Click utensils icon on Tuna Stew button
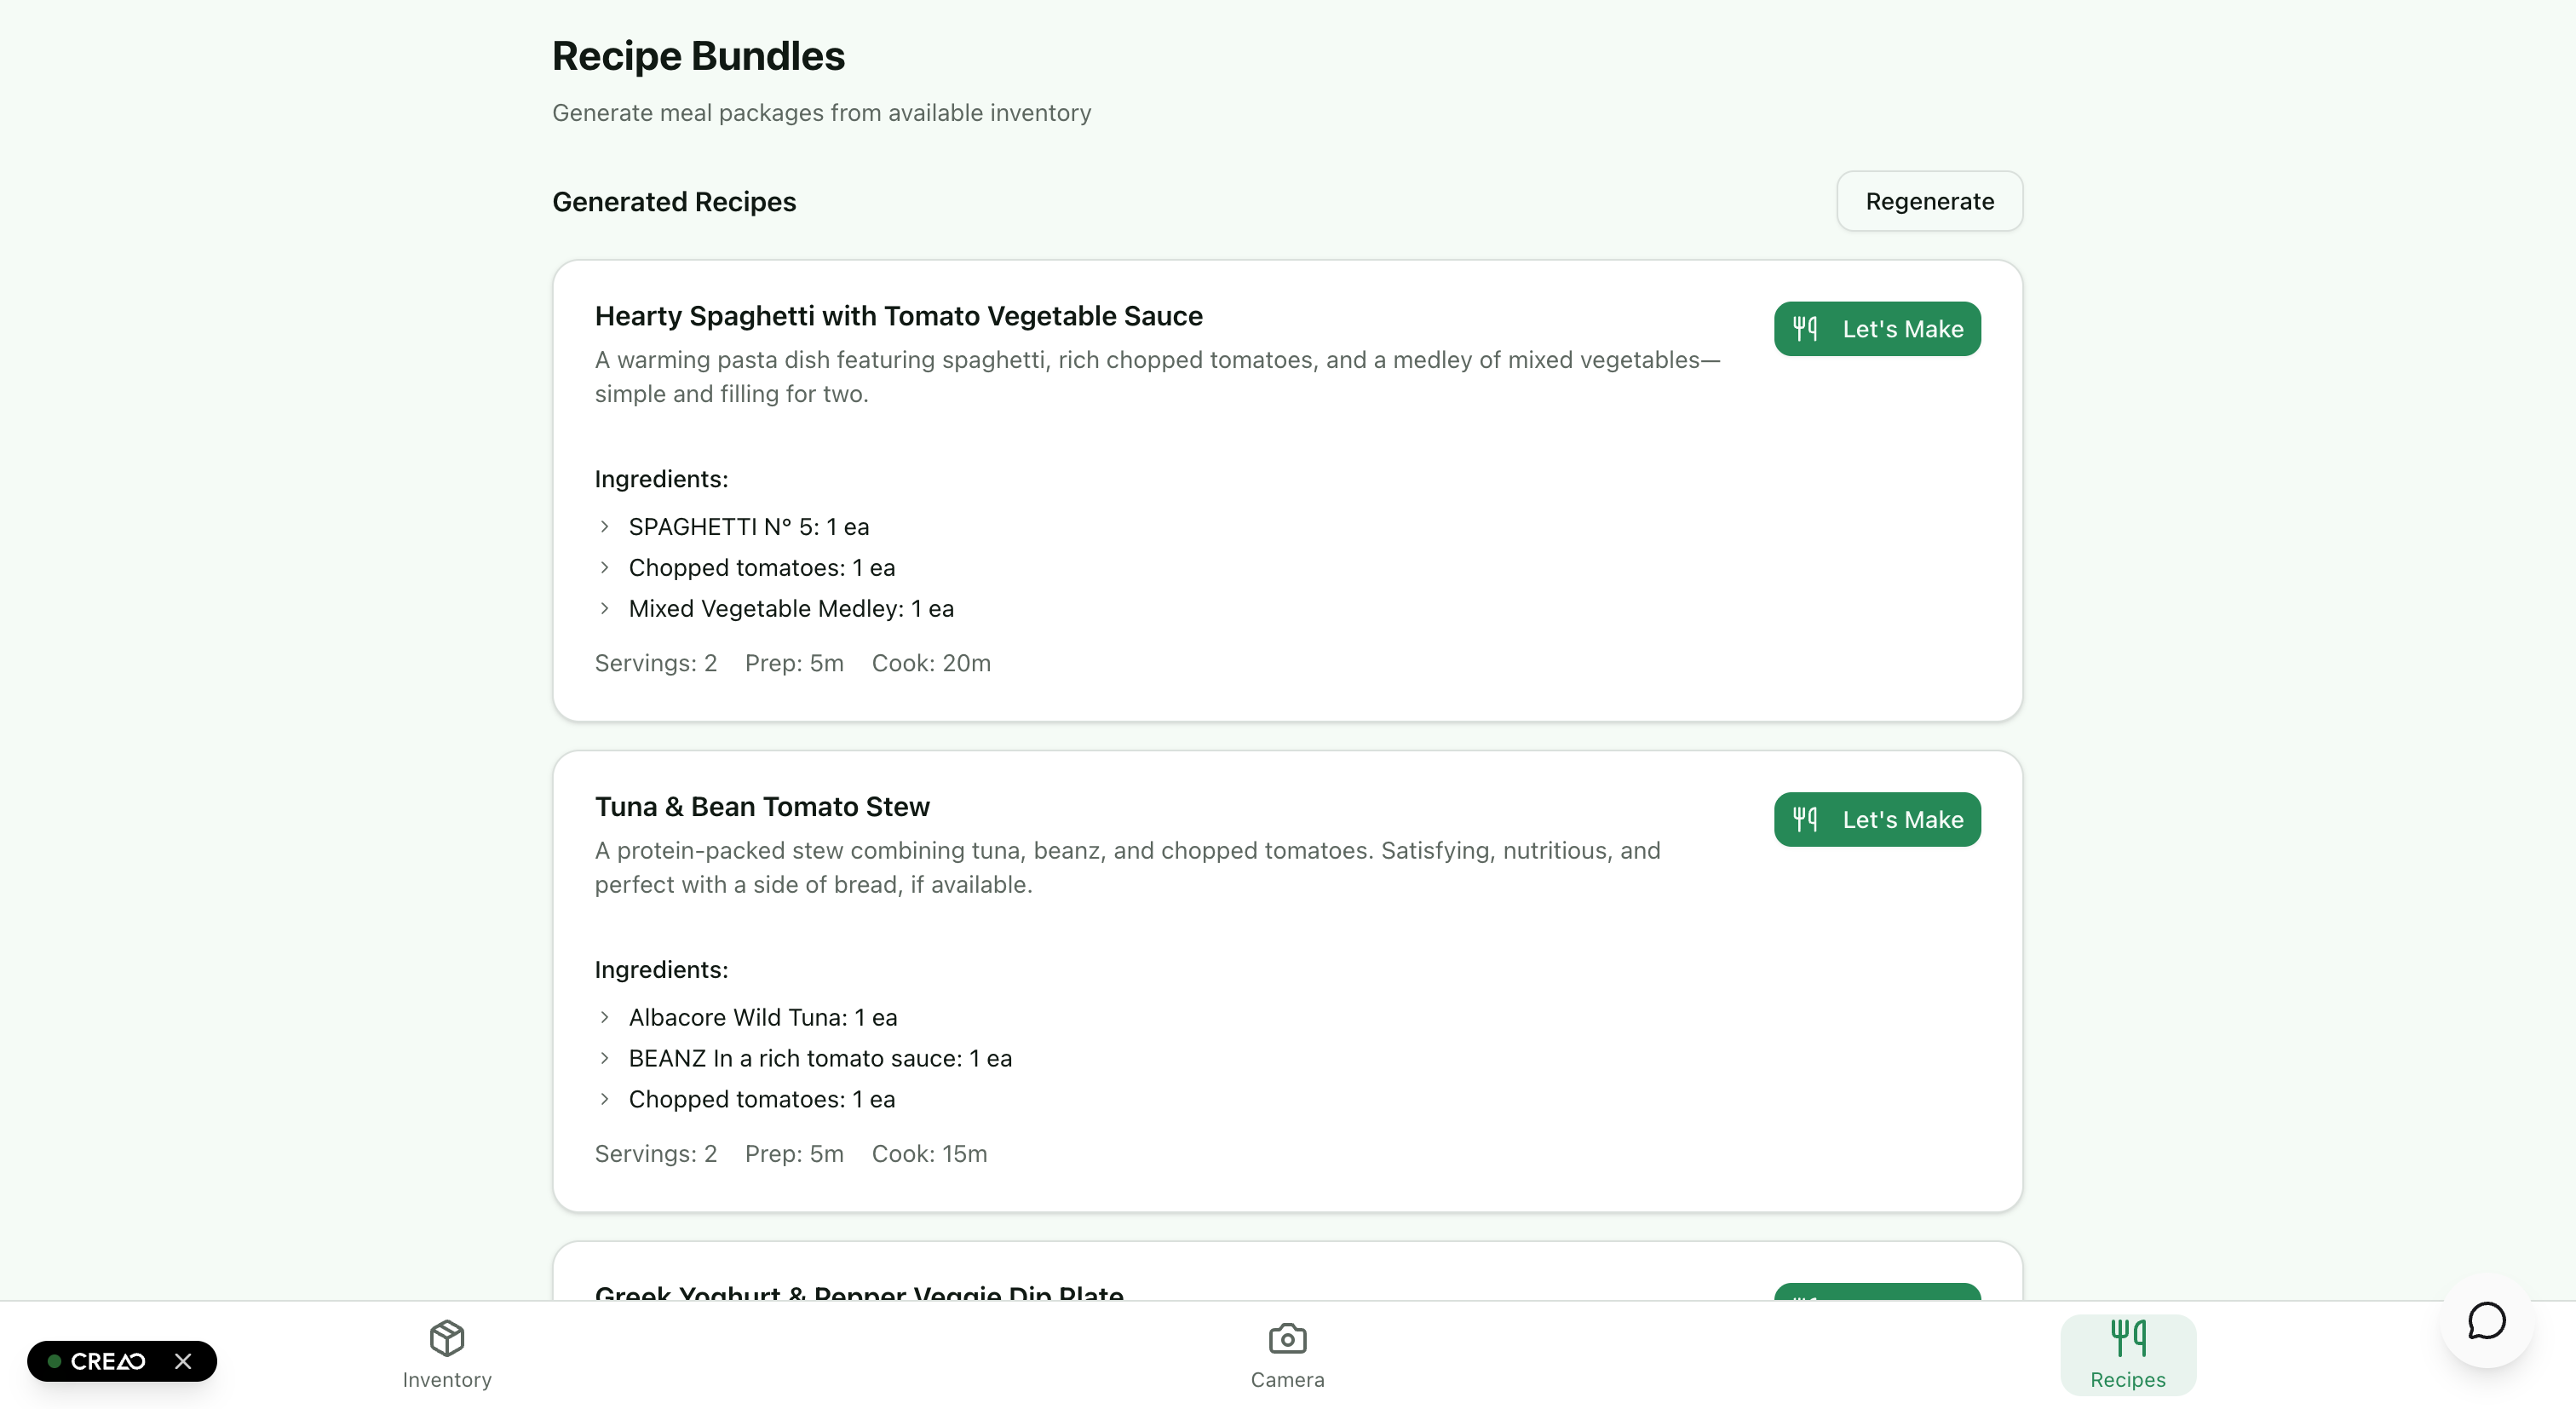 [1805, 819]
